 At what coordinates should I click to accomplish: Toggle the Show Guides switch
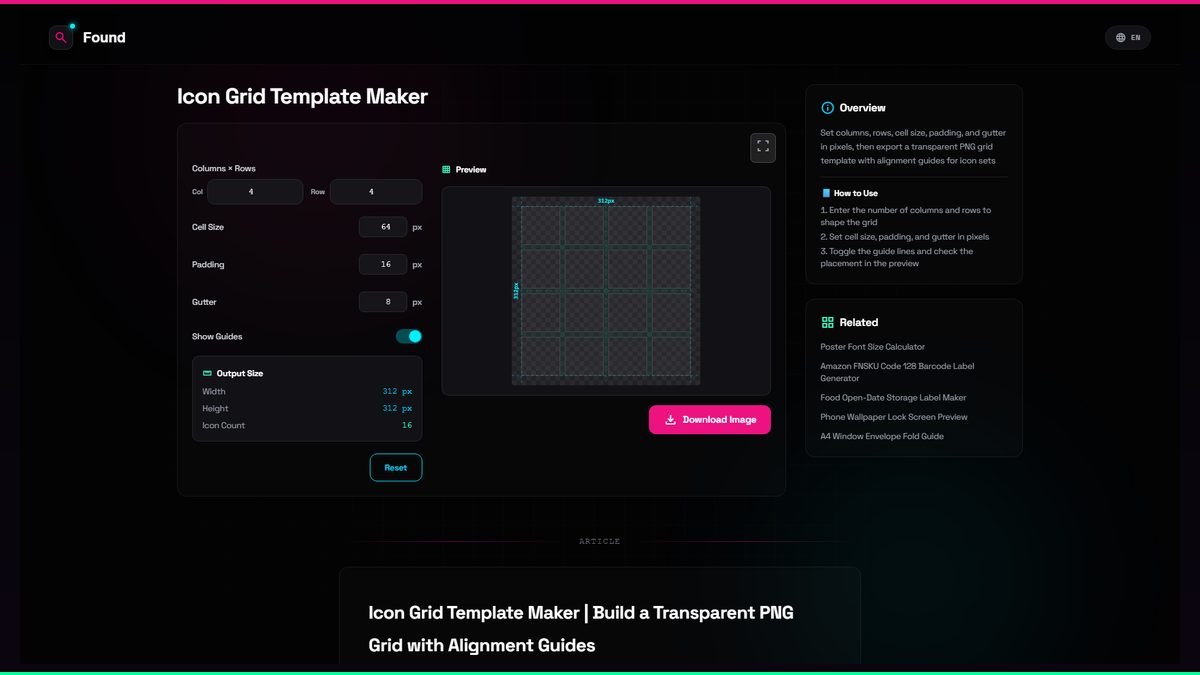click(409, 337)
